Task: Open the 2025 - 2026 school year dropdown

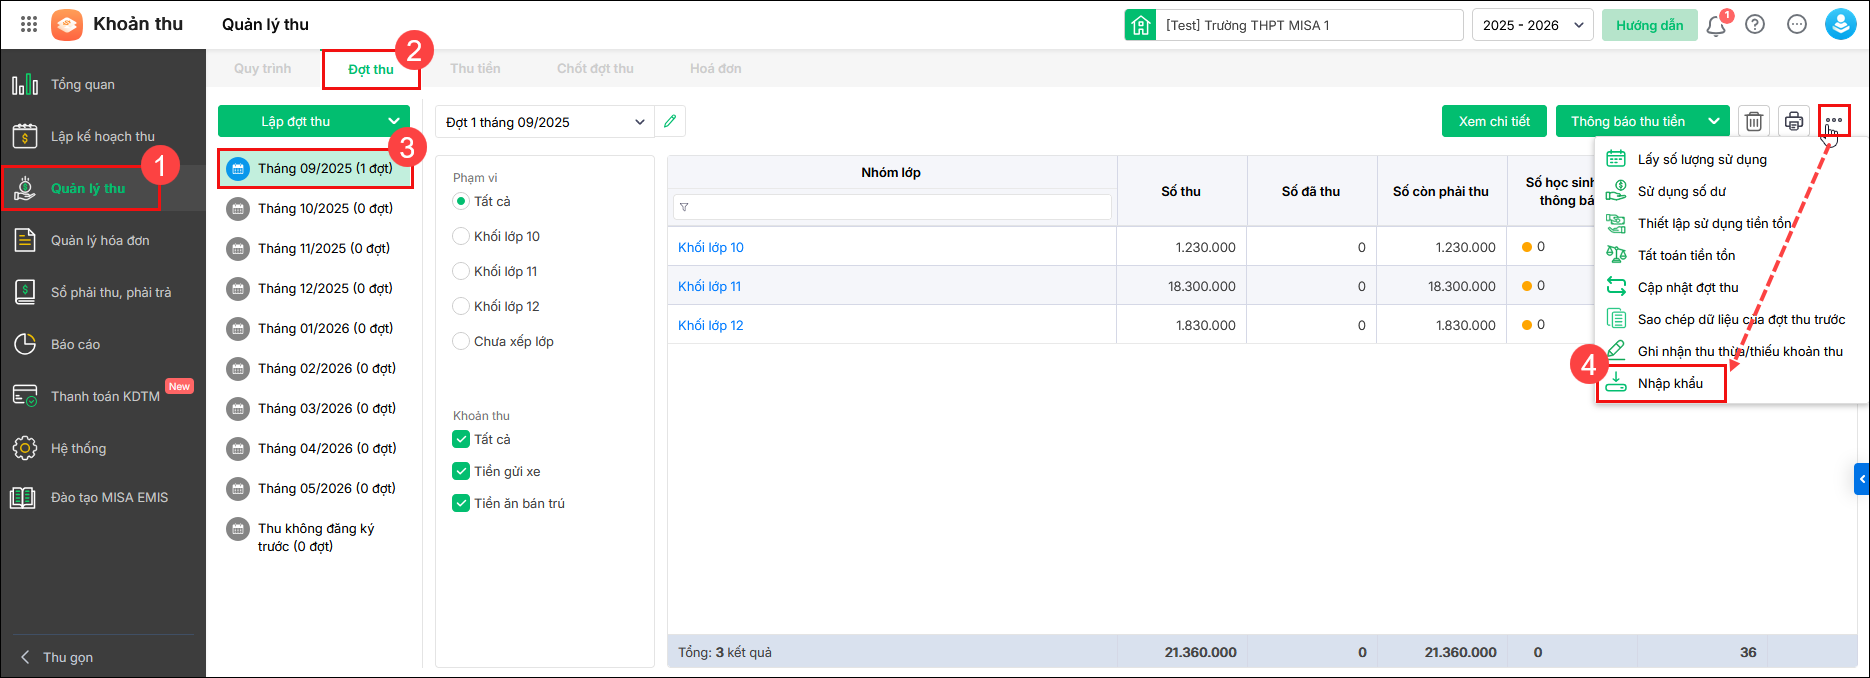Action: click(1532, 25)
